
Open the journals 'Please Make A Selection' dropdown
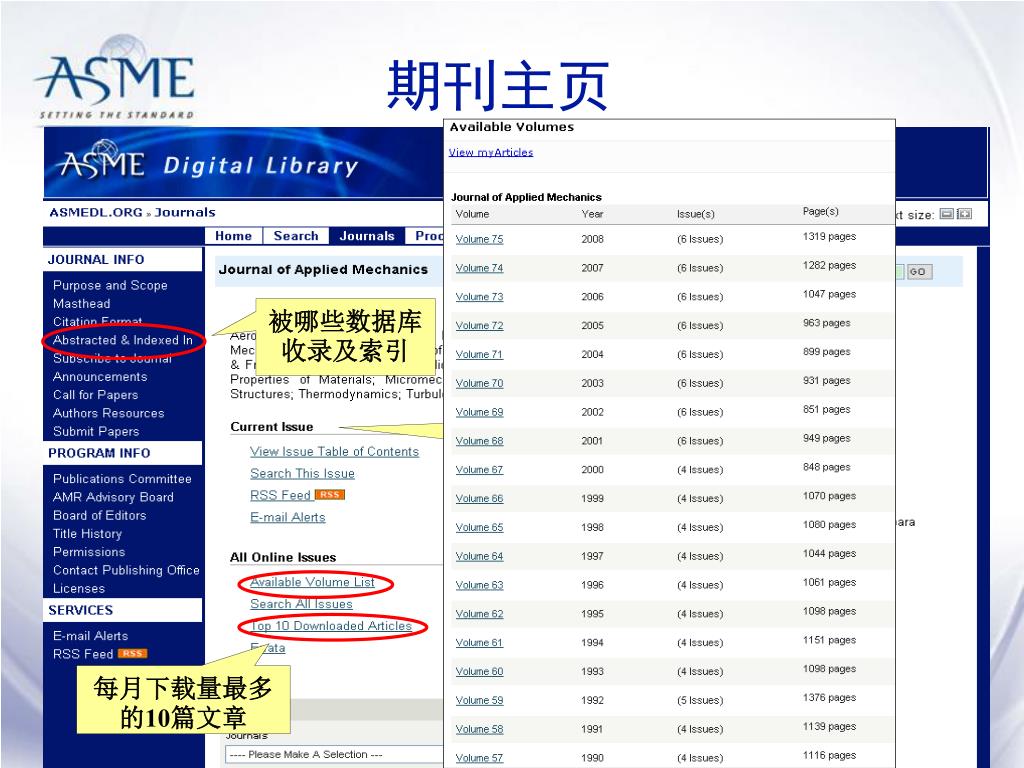pos(334,754)
